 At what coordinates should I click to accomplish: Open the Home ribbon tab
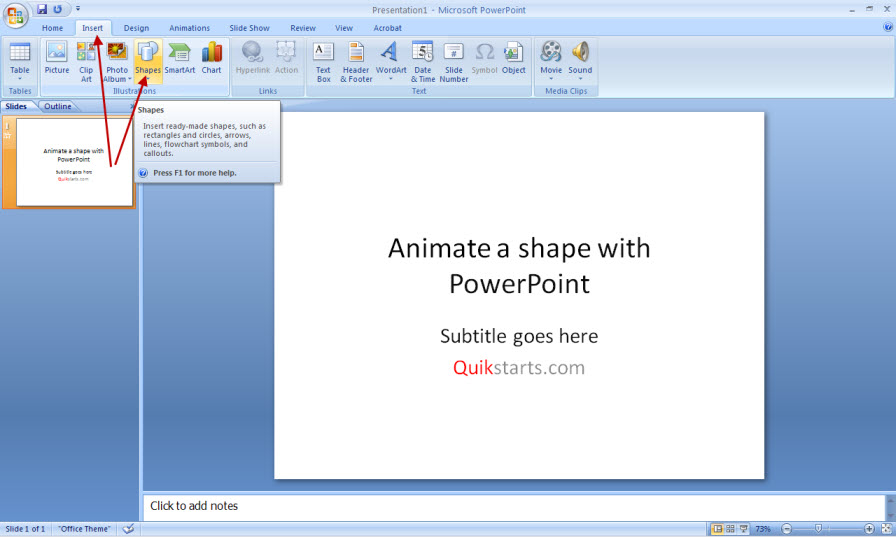[53, 28]
